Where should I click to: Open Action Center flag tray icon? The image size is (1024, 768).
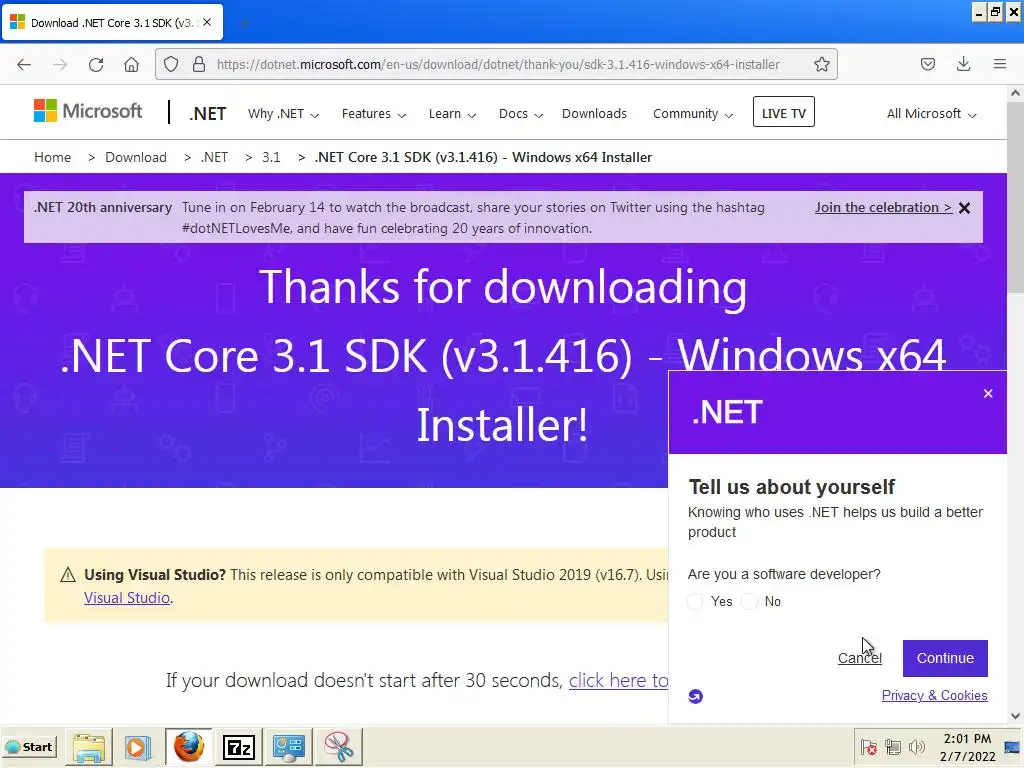click(x=868, y=747)
